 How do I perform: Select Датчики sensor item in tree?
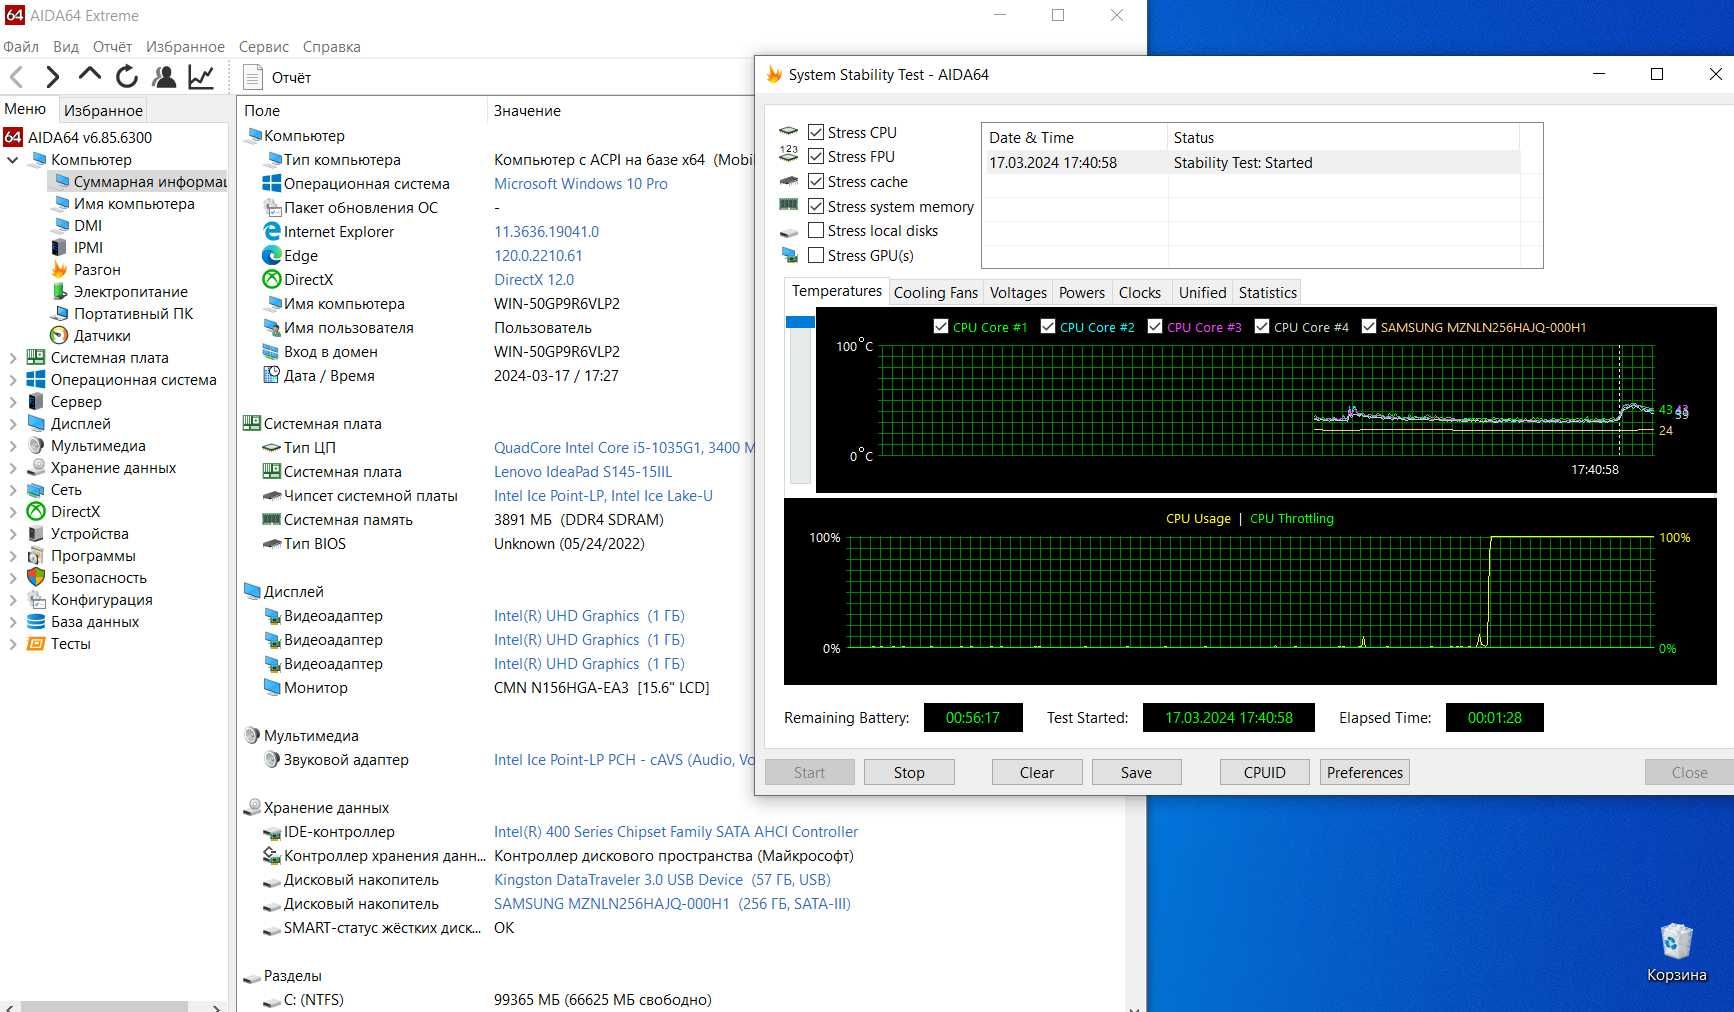pos(102,336)
